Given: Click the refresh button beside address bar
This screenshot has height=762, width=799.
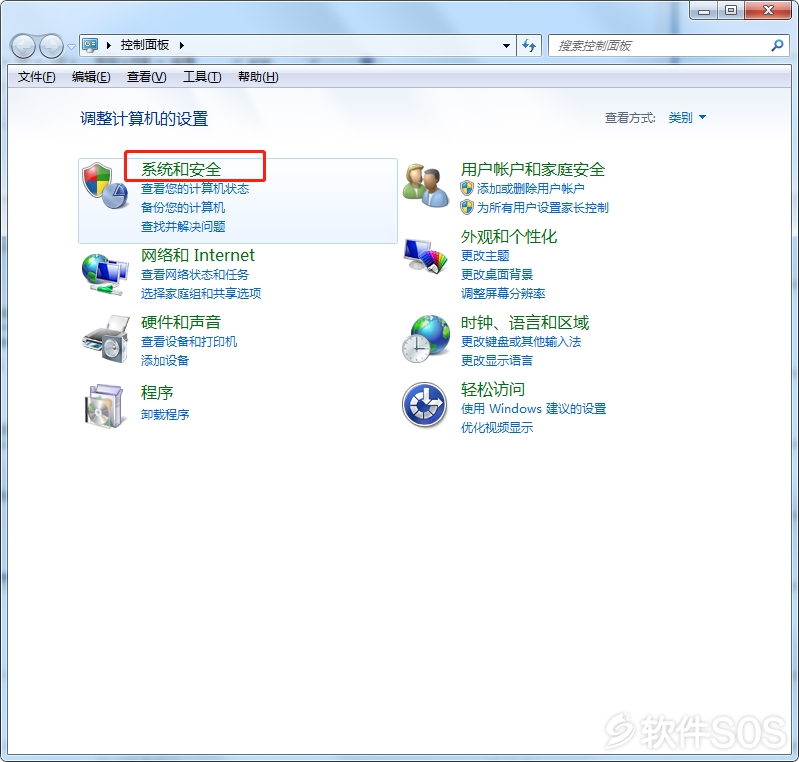Looking at the screenshot, I should (x=529, y=46).
